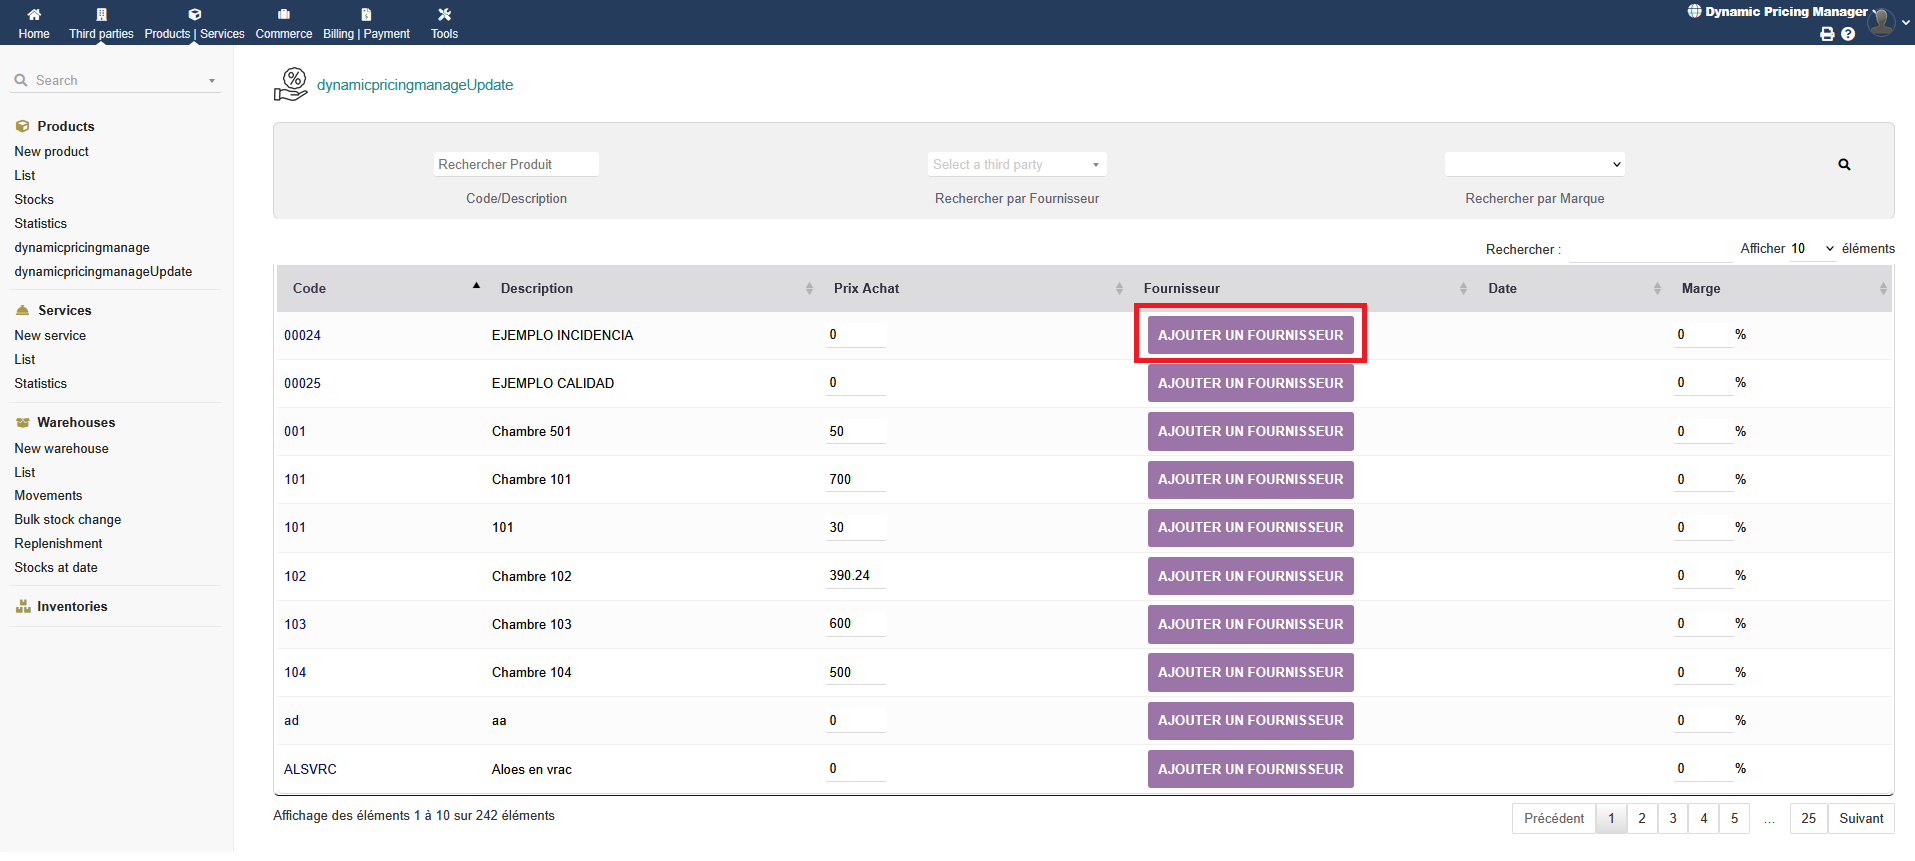Click the user avatar in top right

coord(1881,21)
